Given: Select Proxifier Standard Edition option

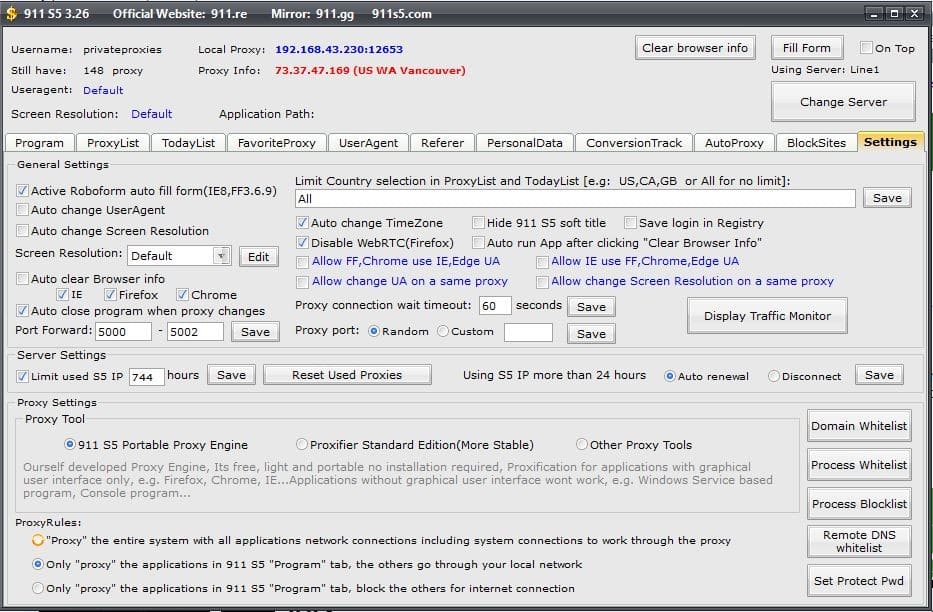Looking at the screenshot, I should point(302,444).
